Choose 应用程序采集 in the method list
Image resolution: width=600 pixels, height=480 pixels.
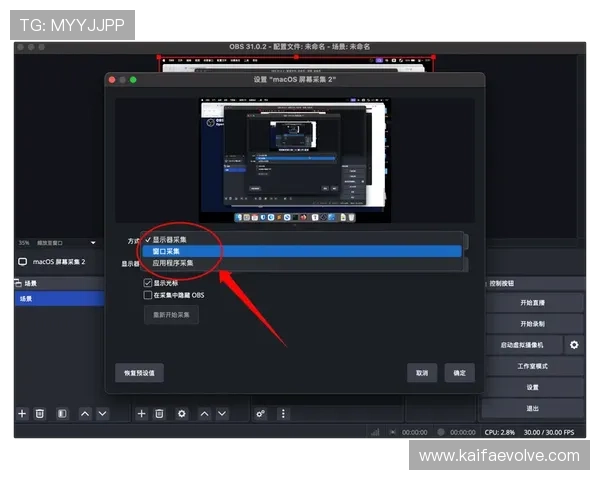click(173, 263)
